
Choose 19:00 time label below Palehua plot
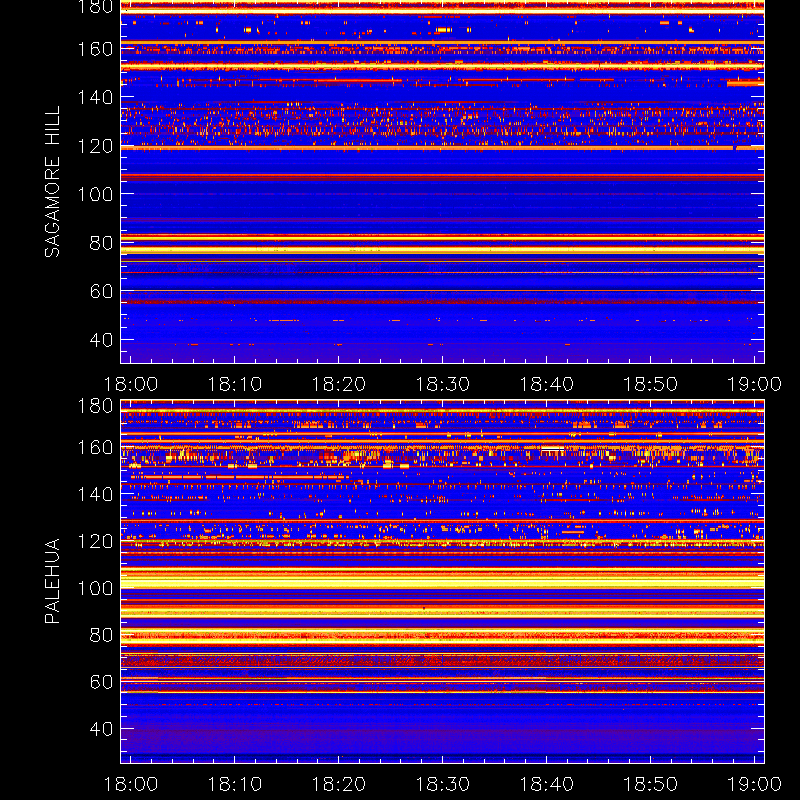click(754, 784)
